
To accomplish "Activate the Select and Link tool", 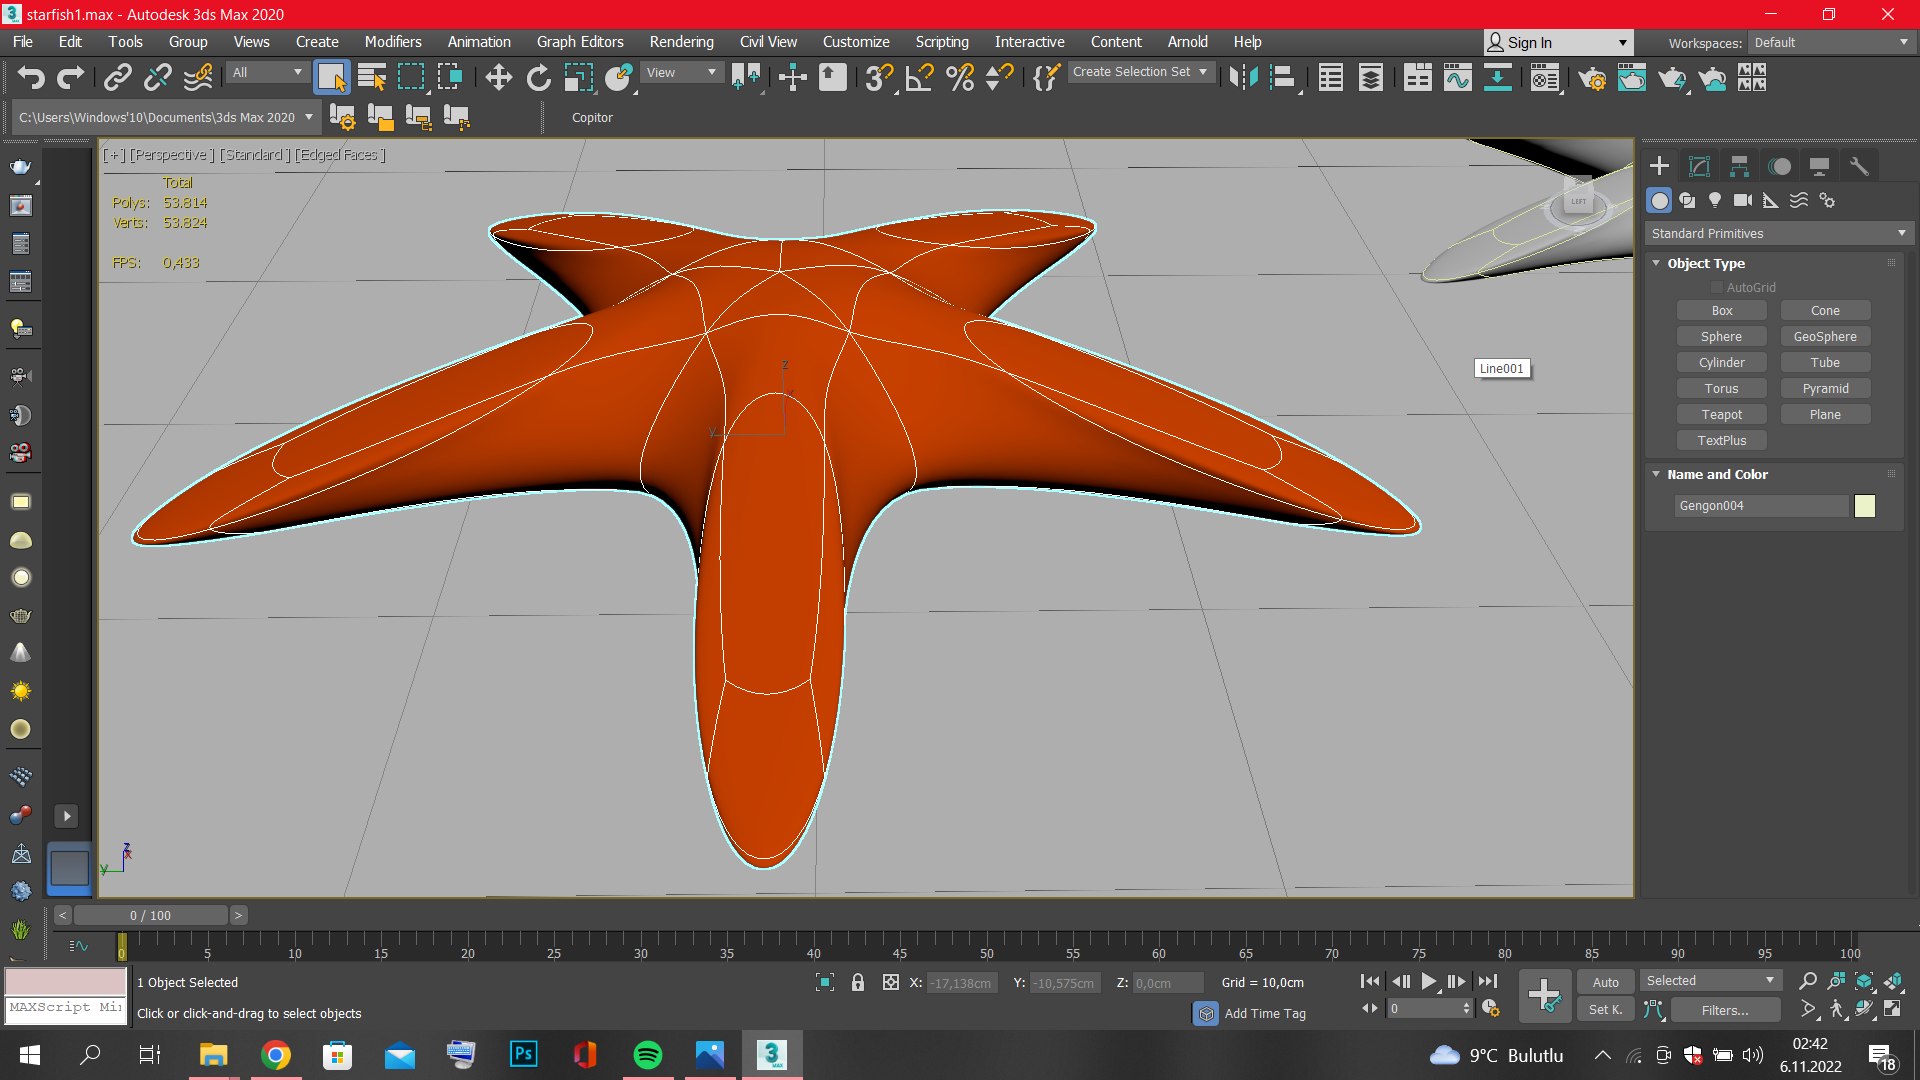I will pyautogui.click(x=118, y=77).
